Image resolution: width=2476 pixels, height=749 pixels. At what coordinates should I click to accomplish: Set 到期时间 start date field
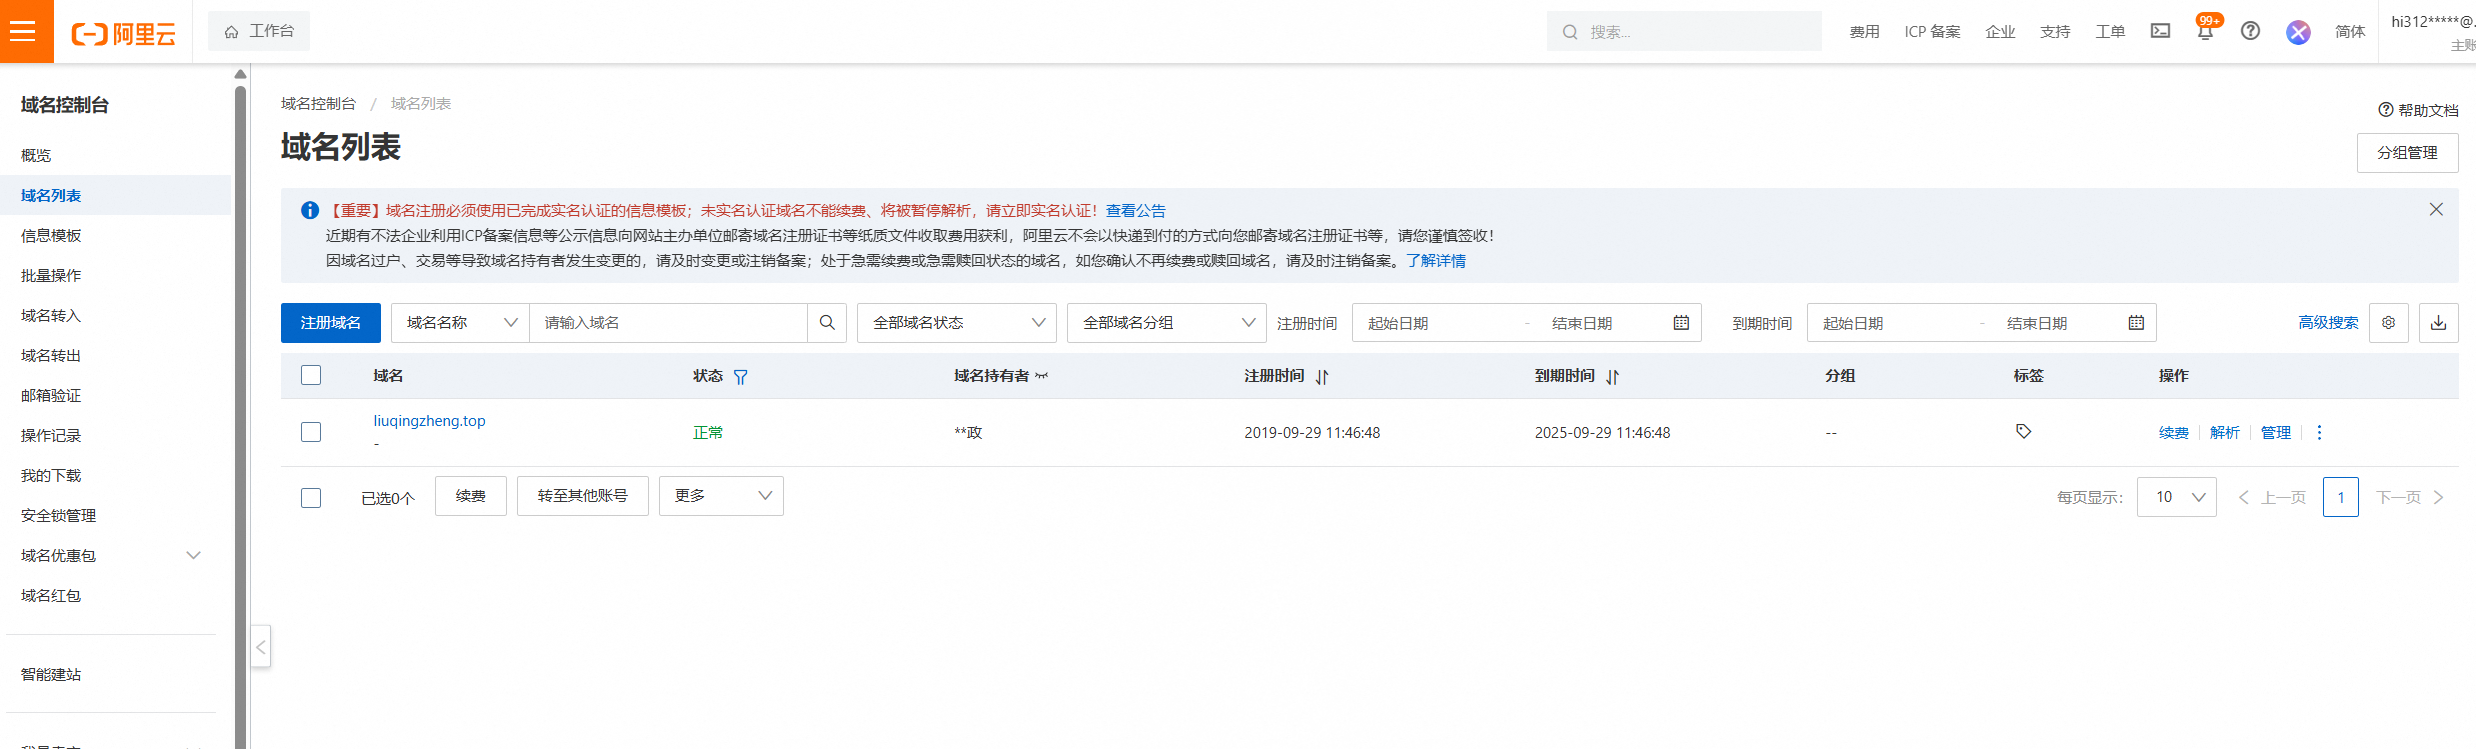(1890, 323)
